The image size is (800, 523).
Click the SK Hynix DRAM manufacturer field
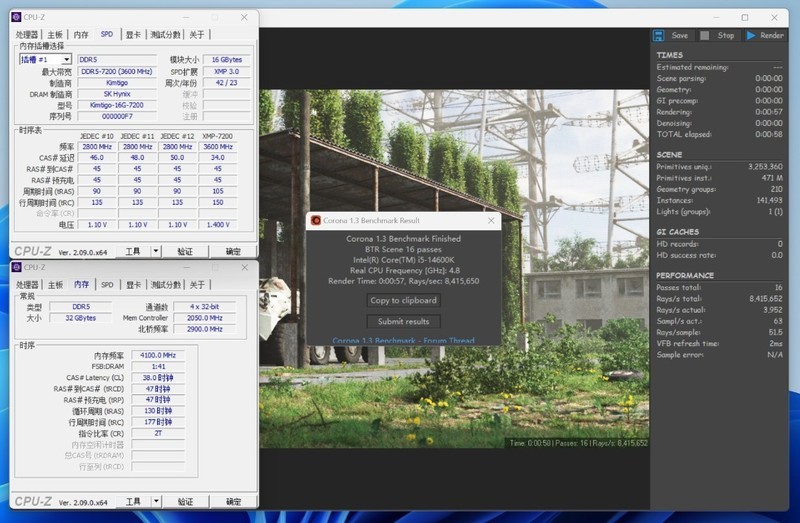116,94
